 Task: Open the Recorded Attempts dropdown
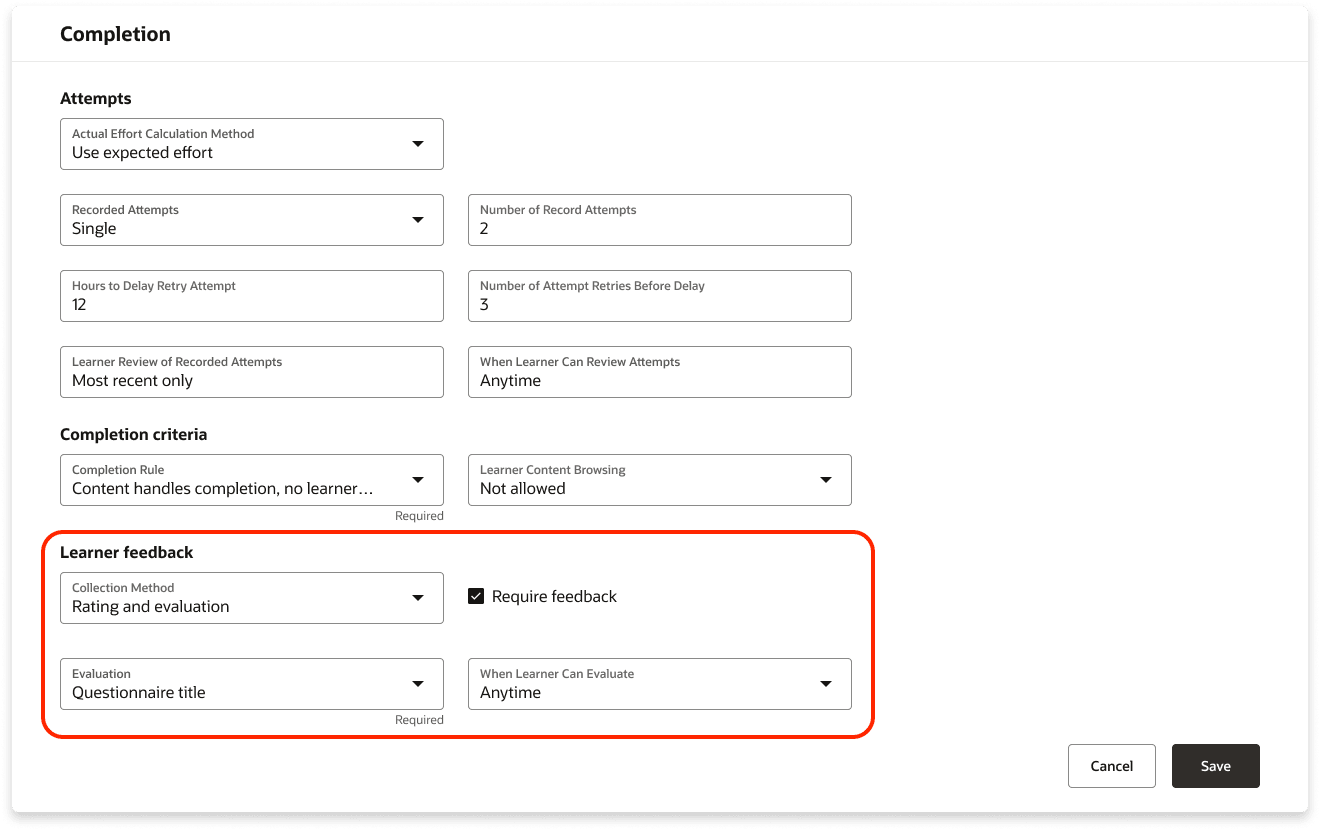(250, 220)
